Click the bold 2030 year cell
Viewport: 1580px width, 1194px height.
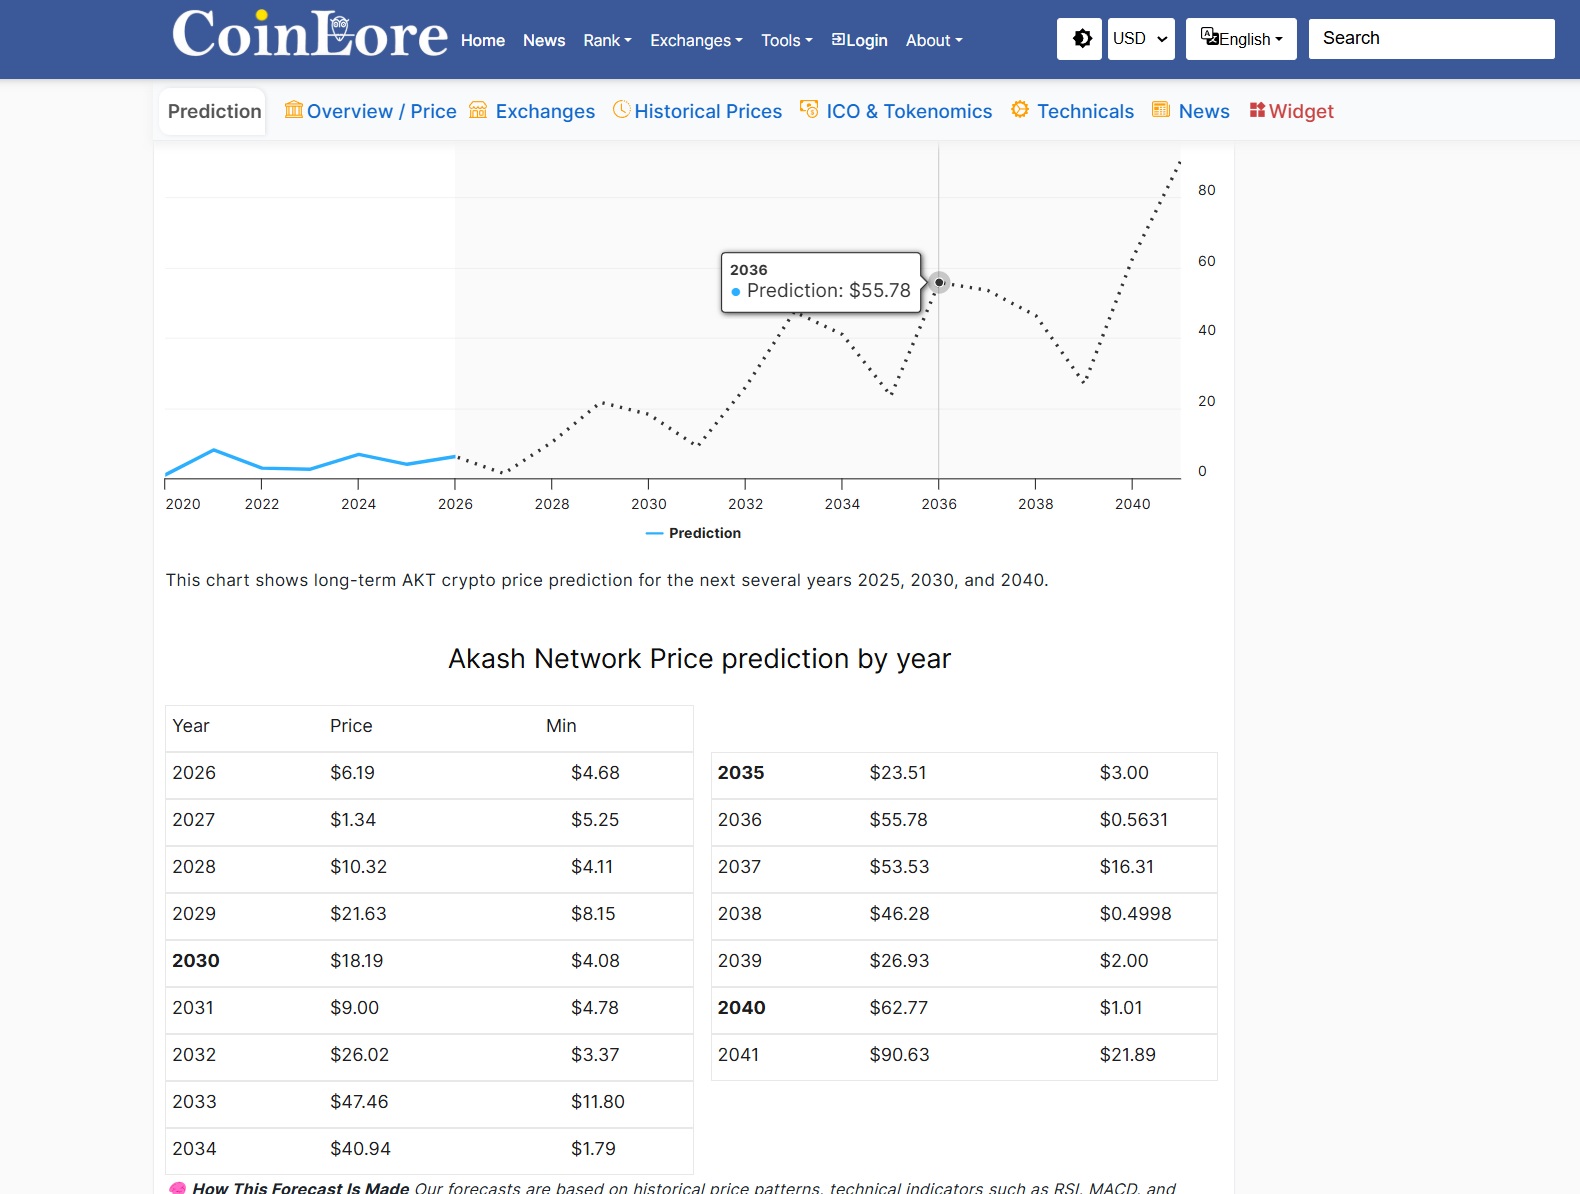(196, 961)
